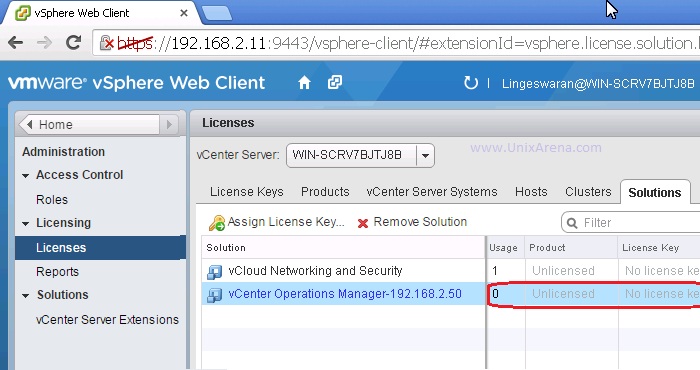Screen dimensions: 700x370
Task: Open Reports in the navigator
Action: [57, 272]
